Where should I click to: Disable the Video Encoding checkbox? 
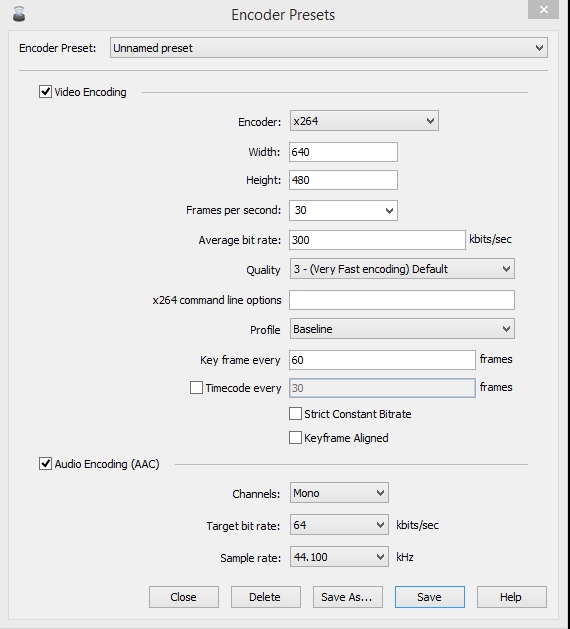45,91
